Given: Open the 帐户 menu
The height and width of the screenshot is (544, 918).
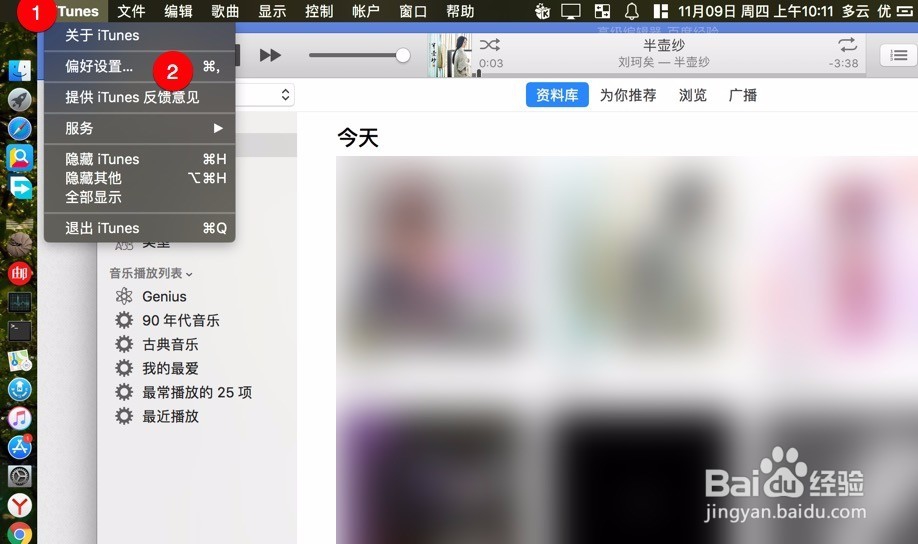Looking at the screenshot, I should pyautogui.click(x=366, y=11).
